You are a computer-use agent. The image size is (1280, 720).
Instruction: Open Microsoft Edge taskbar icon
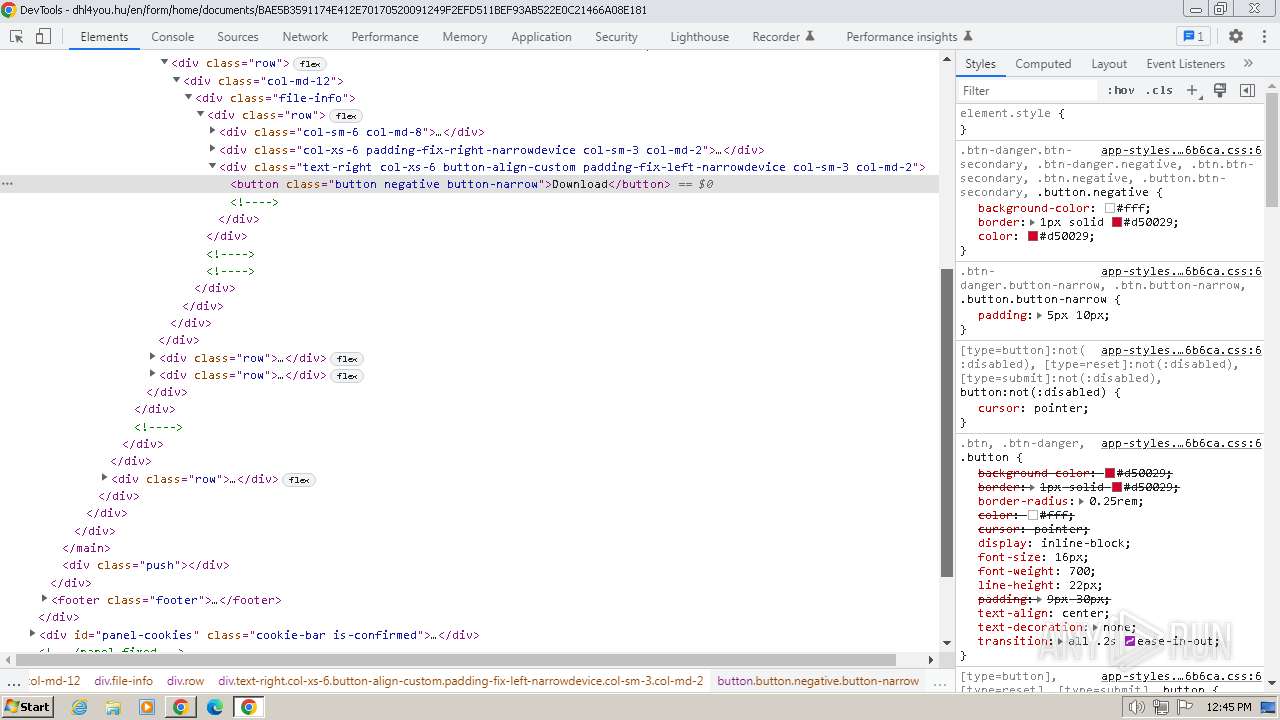[x=215, y=707]
